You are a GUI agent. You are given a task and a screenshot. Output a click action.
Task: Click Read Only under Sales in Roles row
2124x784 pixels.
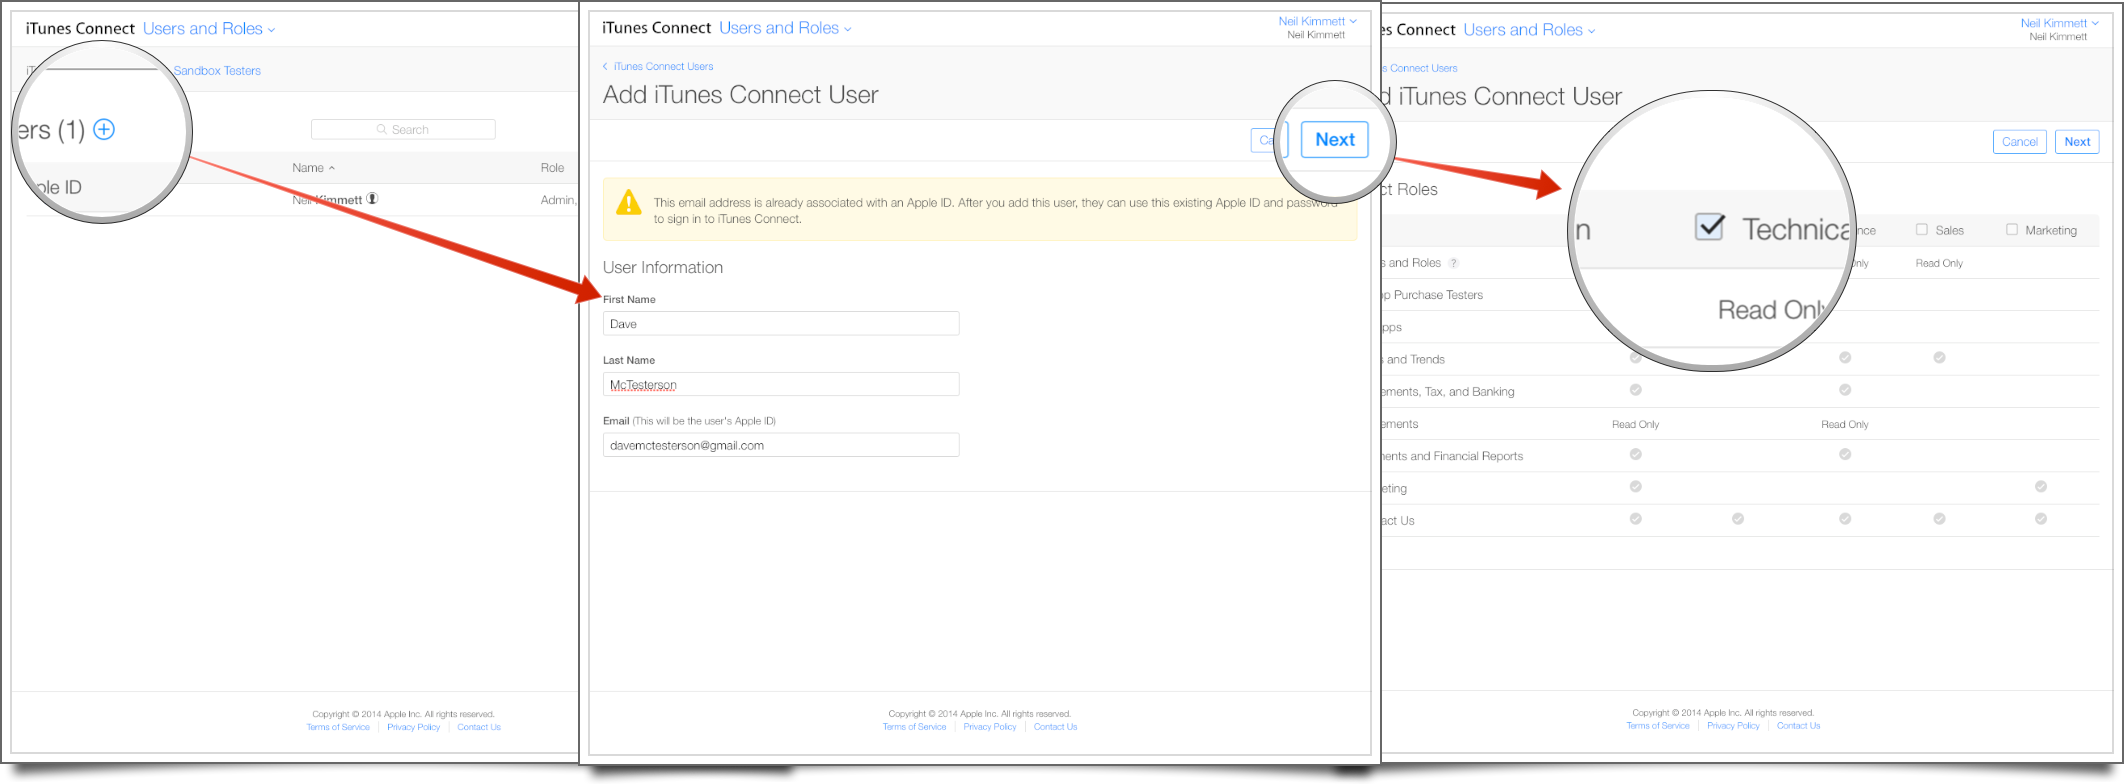tap(1939, 264)
